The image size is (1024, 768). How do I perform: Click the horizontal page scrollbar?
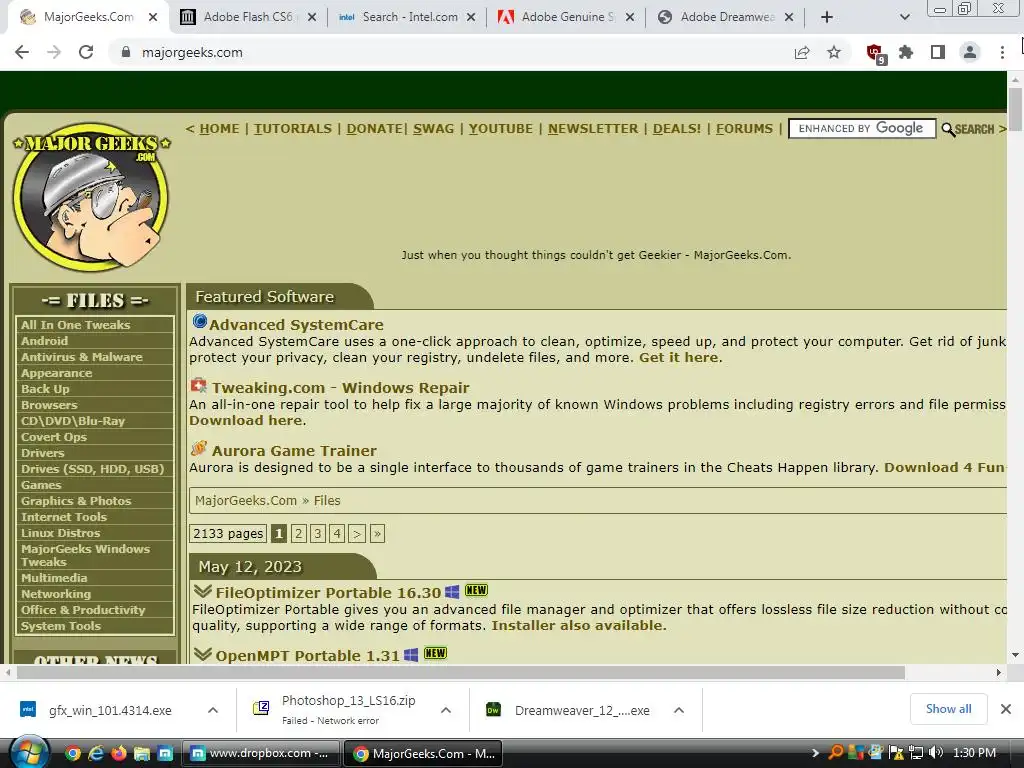point(460,672)
